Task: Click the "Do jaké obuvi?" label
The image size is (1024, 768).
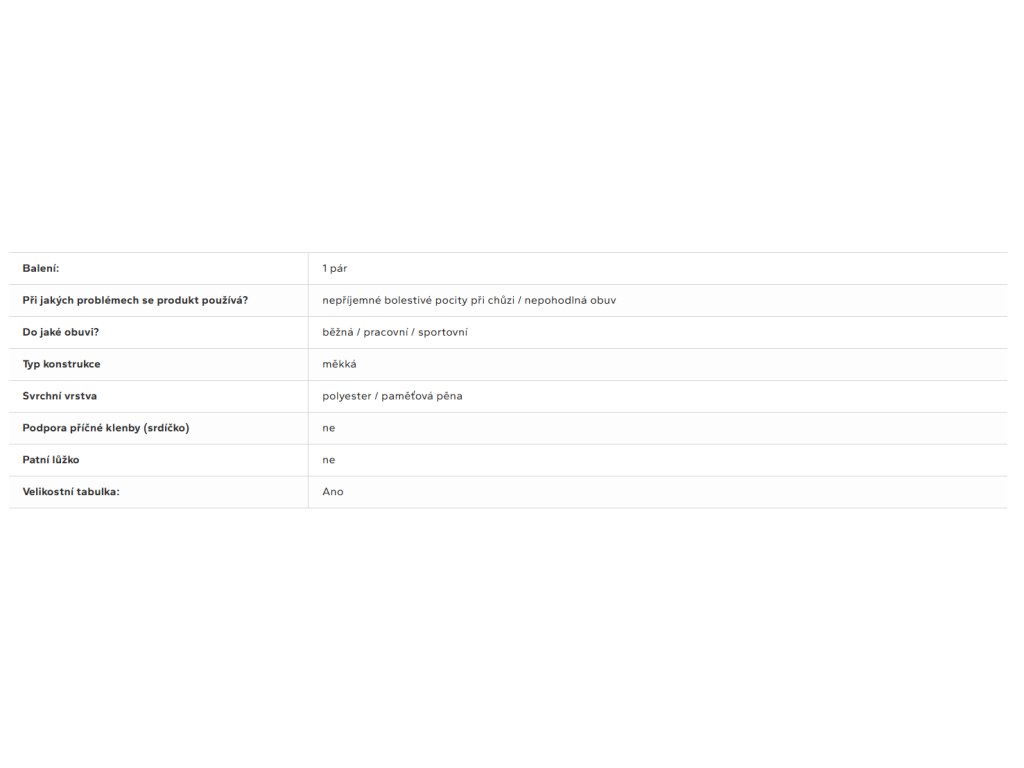Action: coord(61,332)
